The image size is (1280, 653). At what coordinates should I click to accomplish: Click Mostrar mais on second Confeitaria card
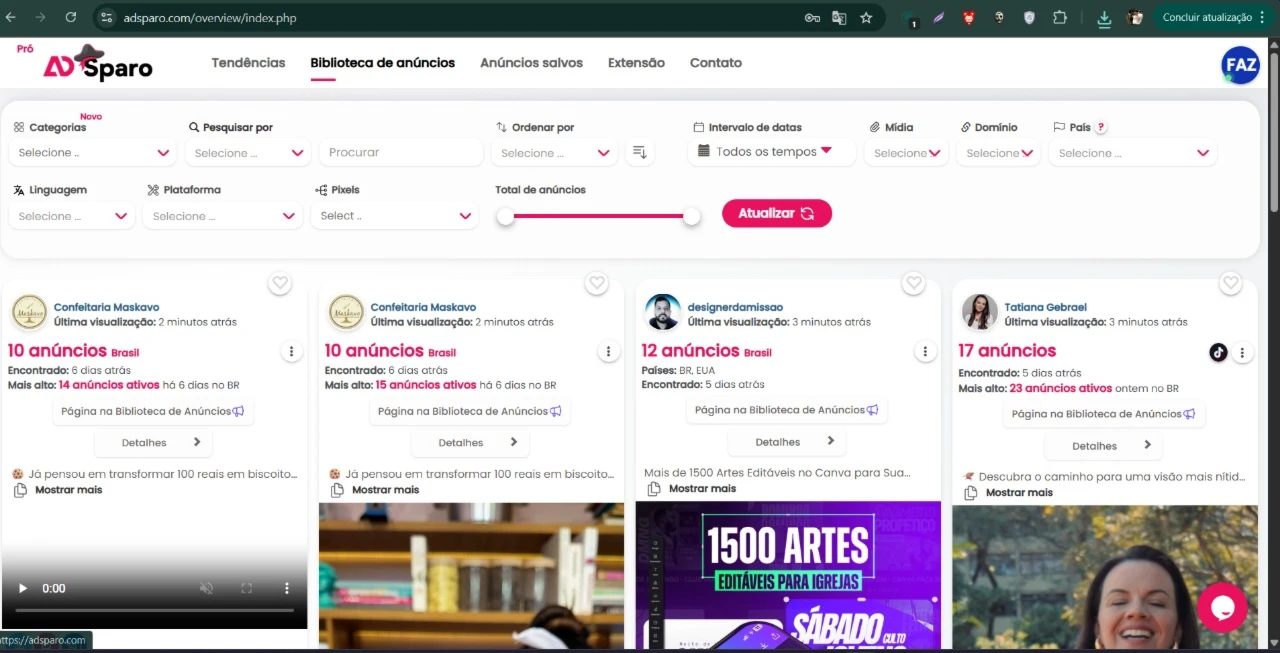(385, 490)
